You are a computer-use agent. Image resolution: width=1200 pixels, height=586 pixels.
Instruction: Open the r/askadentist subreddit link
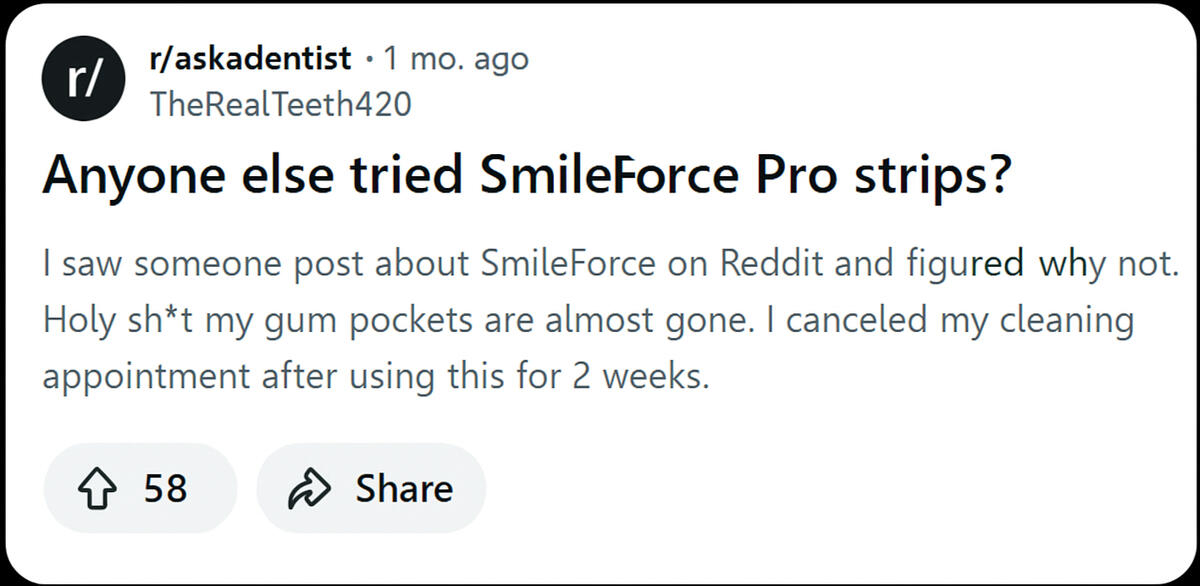coord(248,59)
